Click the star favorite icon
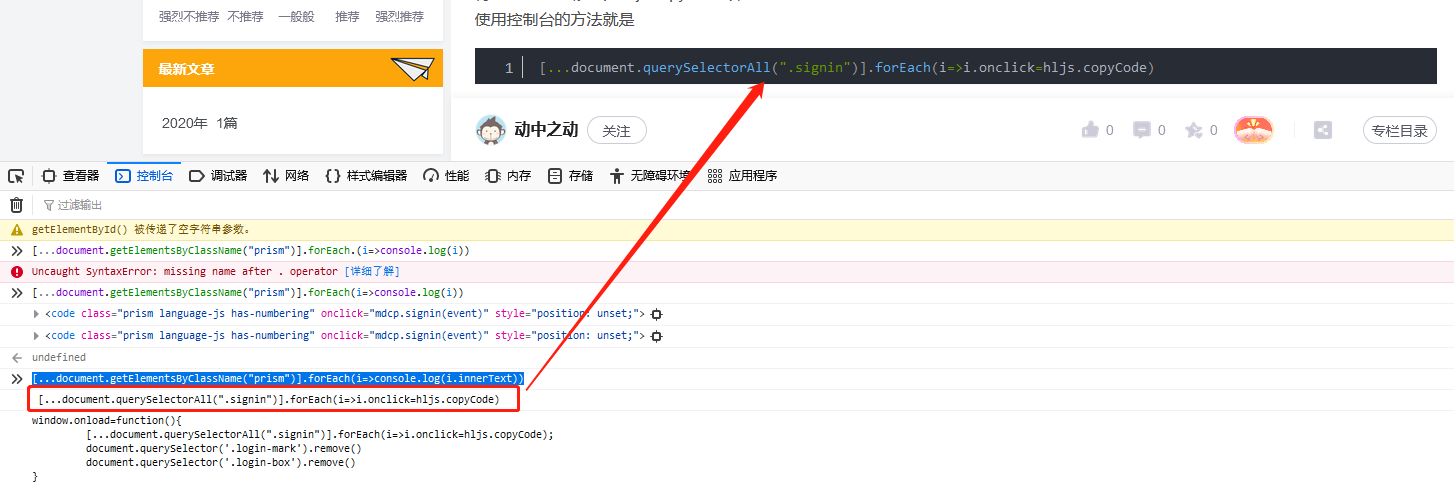1454x486 pixels. (1194, 130)
